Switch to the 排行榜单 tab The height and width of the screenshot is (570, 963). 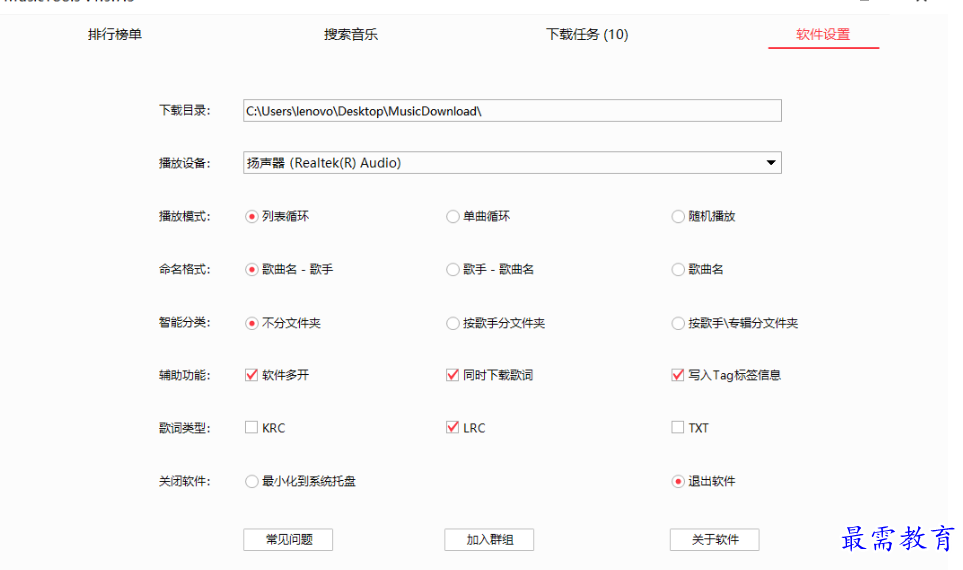pos(115,34)
